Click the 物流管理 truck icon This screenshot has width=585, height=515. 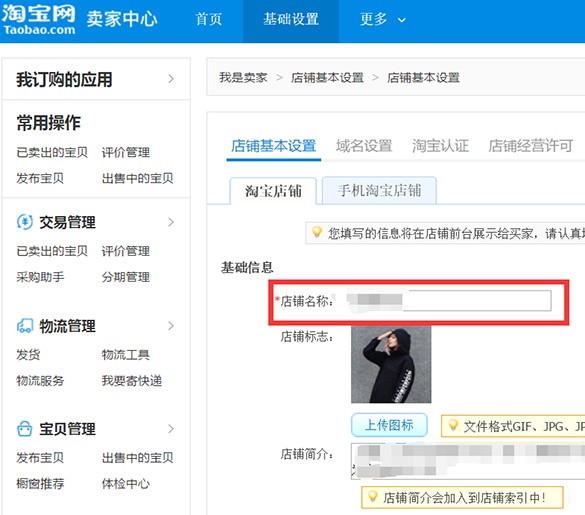click(x=25, y=325)
